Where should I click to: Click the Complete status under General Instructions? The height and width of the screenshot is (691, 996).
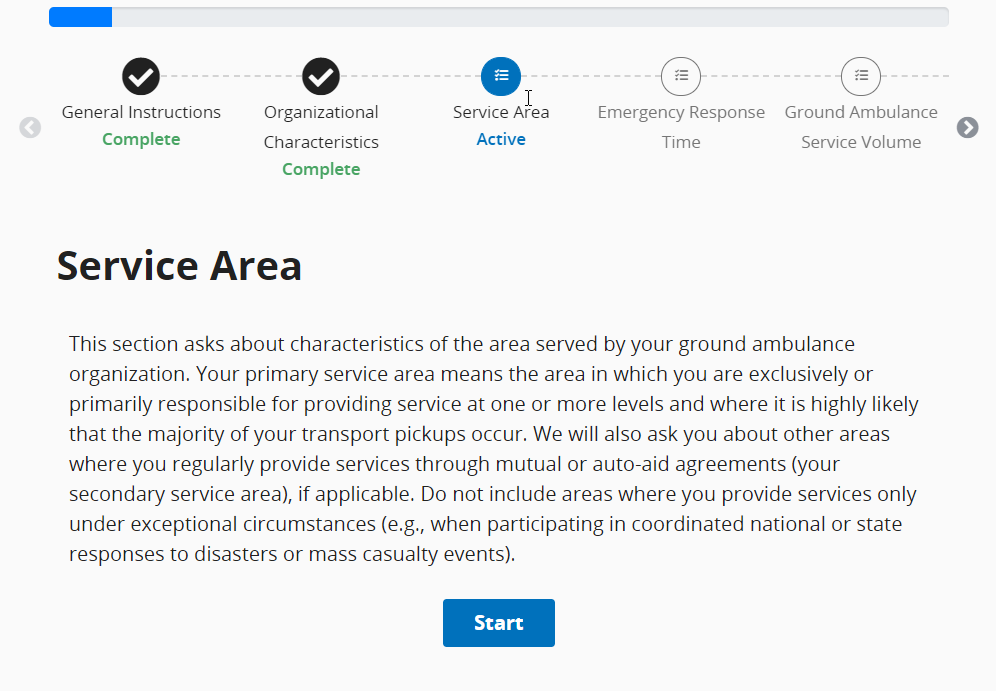tap(141, 139)
